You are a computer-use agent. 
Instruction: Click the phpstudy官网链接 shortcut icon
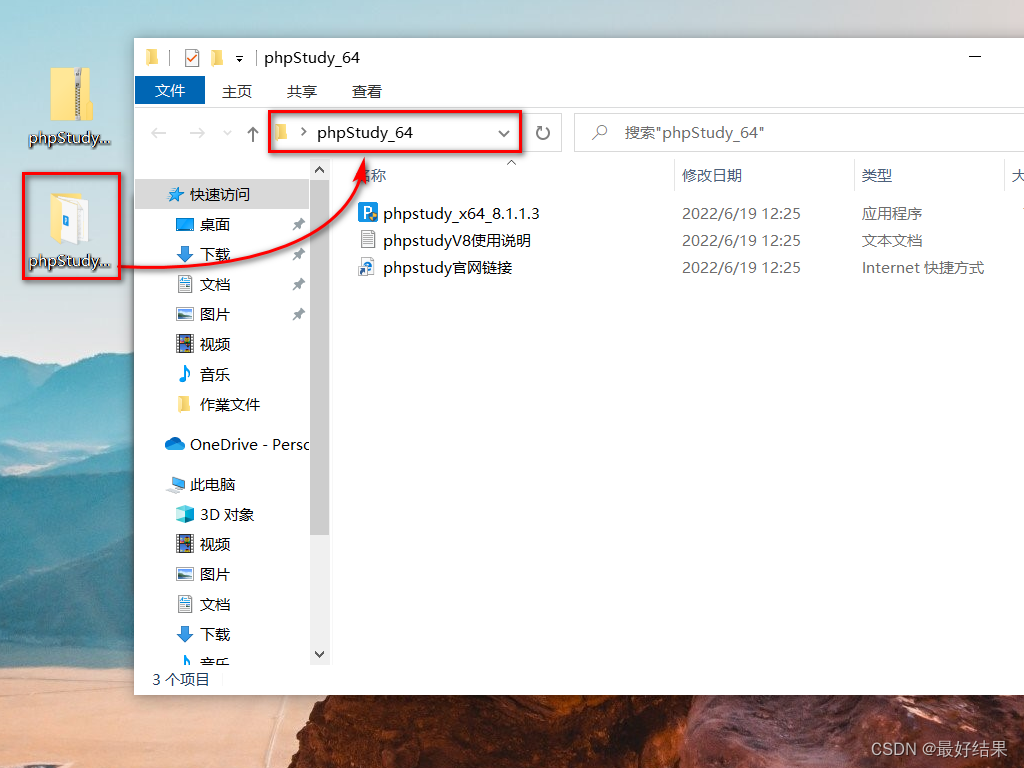366,267
